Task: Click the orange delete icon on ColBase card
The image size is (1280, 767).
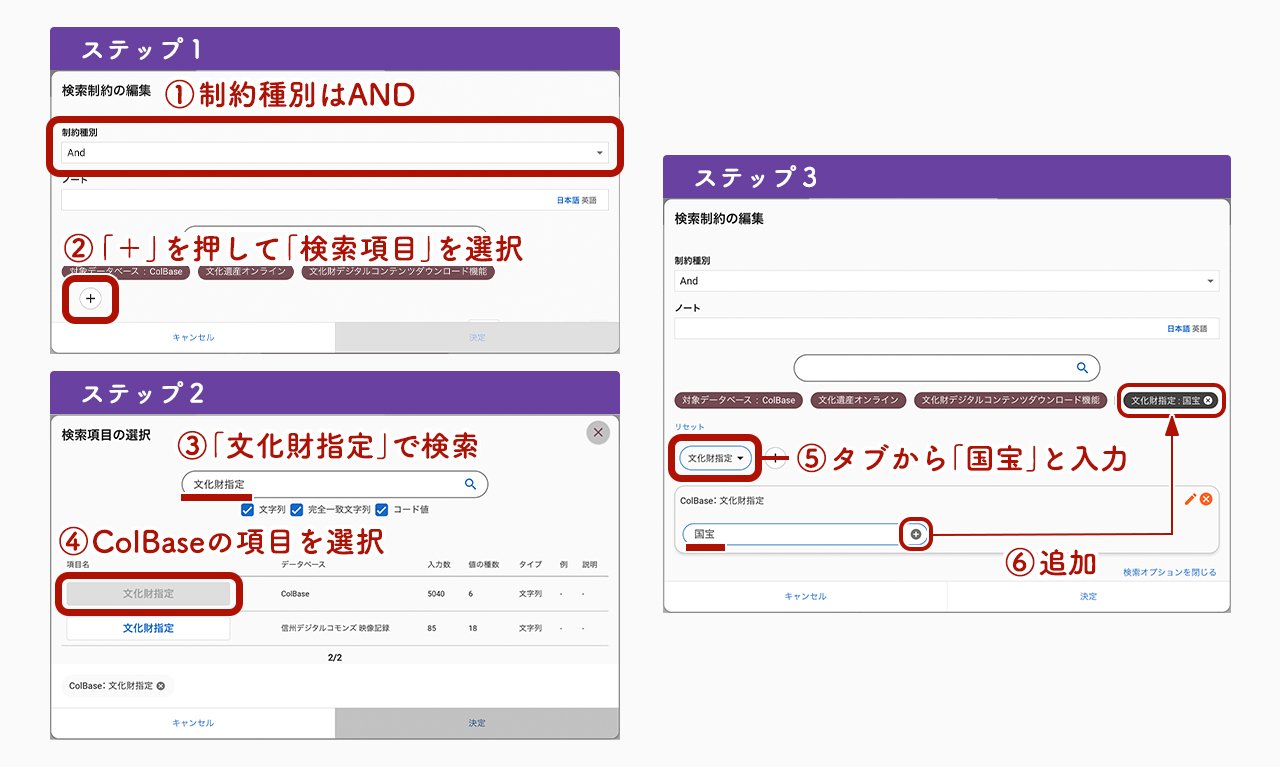Action: point(1206,499)
